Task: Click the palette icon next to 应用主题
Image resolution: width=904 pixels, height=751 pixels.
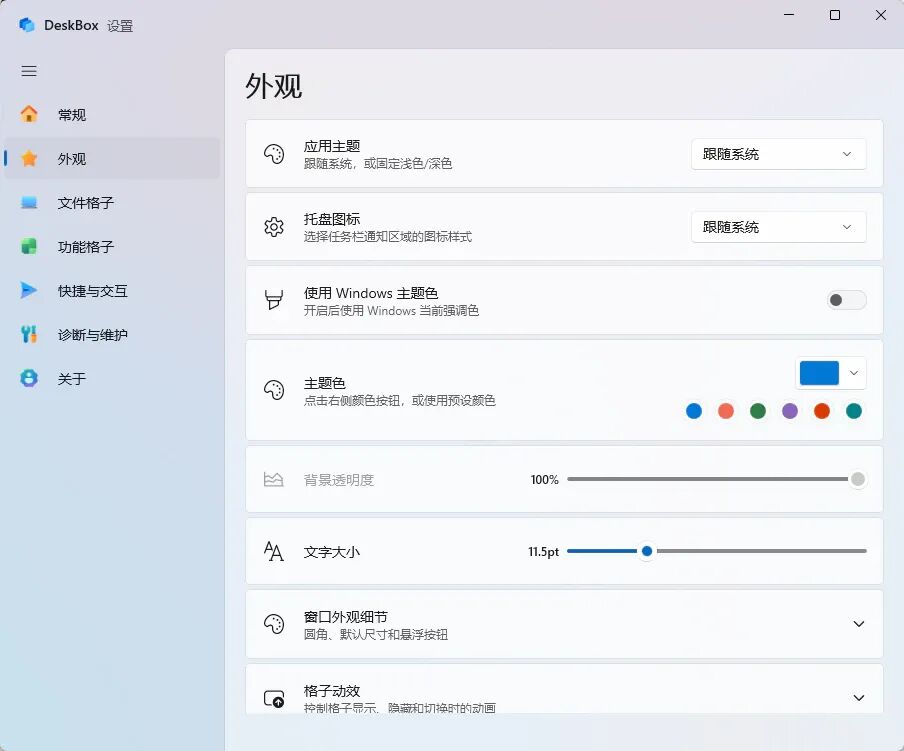Action: pos(274,154)
